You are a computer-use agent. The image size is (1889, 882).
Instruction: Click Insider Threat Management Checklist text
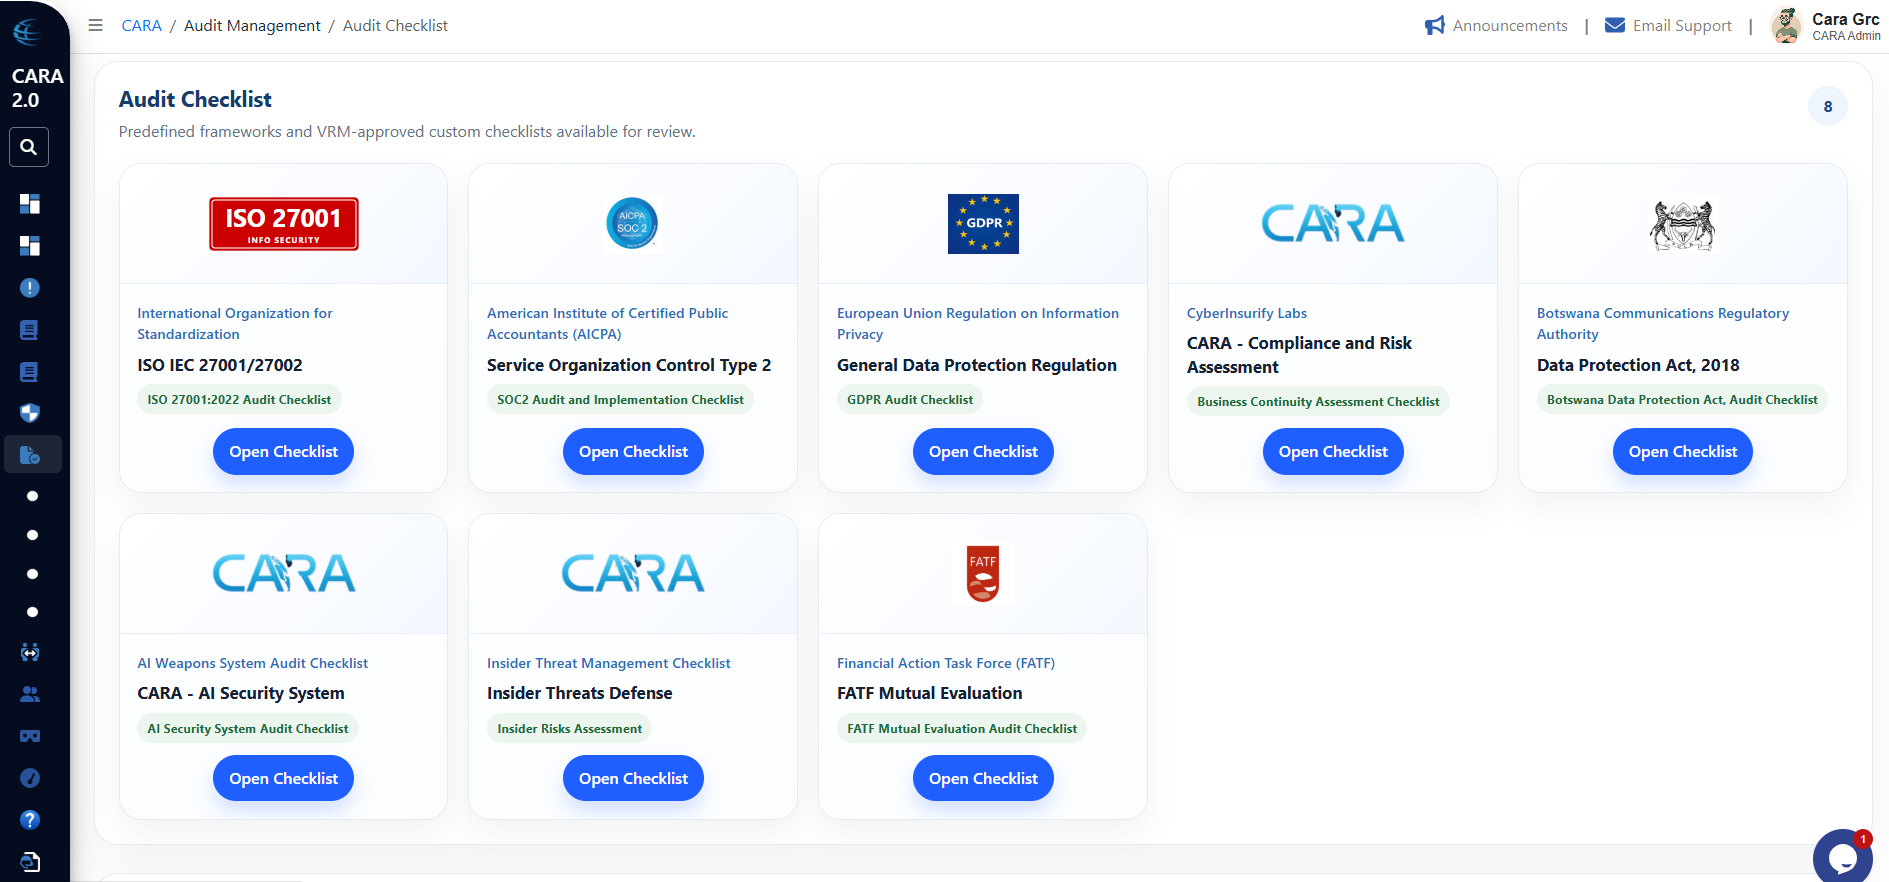pos(609,663)
